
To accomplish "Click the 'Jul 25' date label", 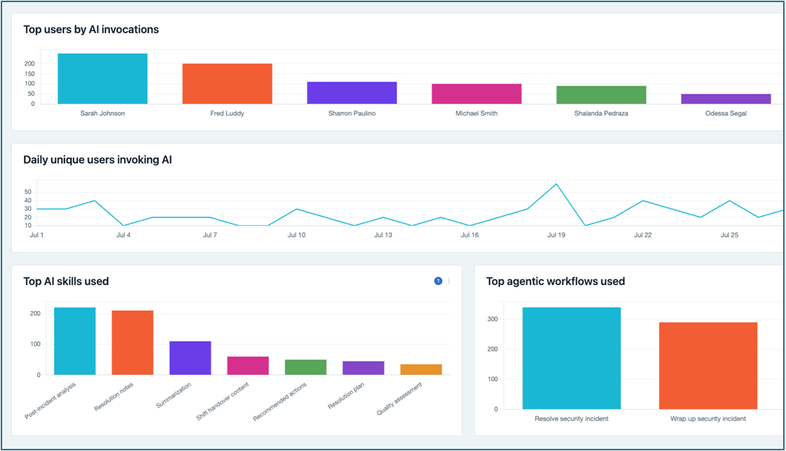I will [x=729, y=235].
